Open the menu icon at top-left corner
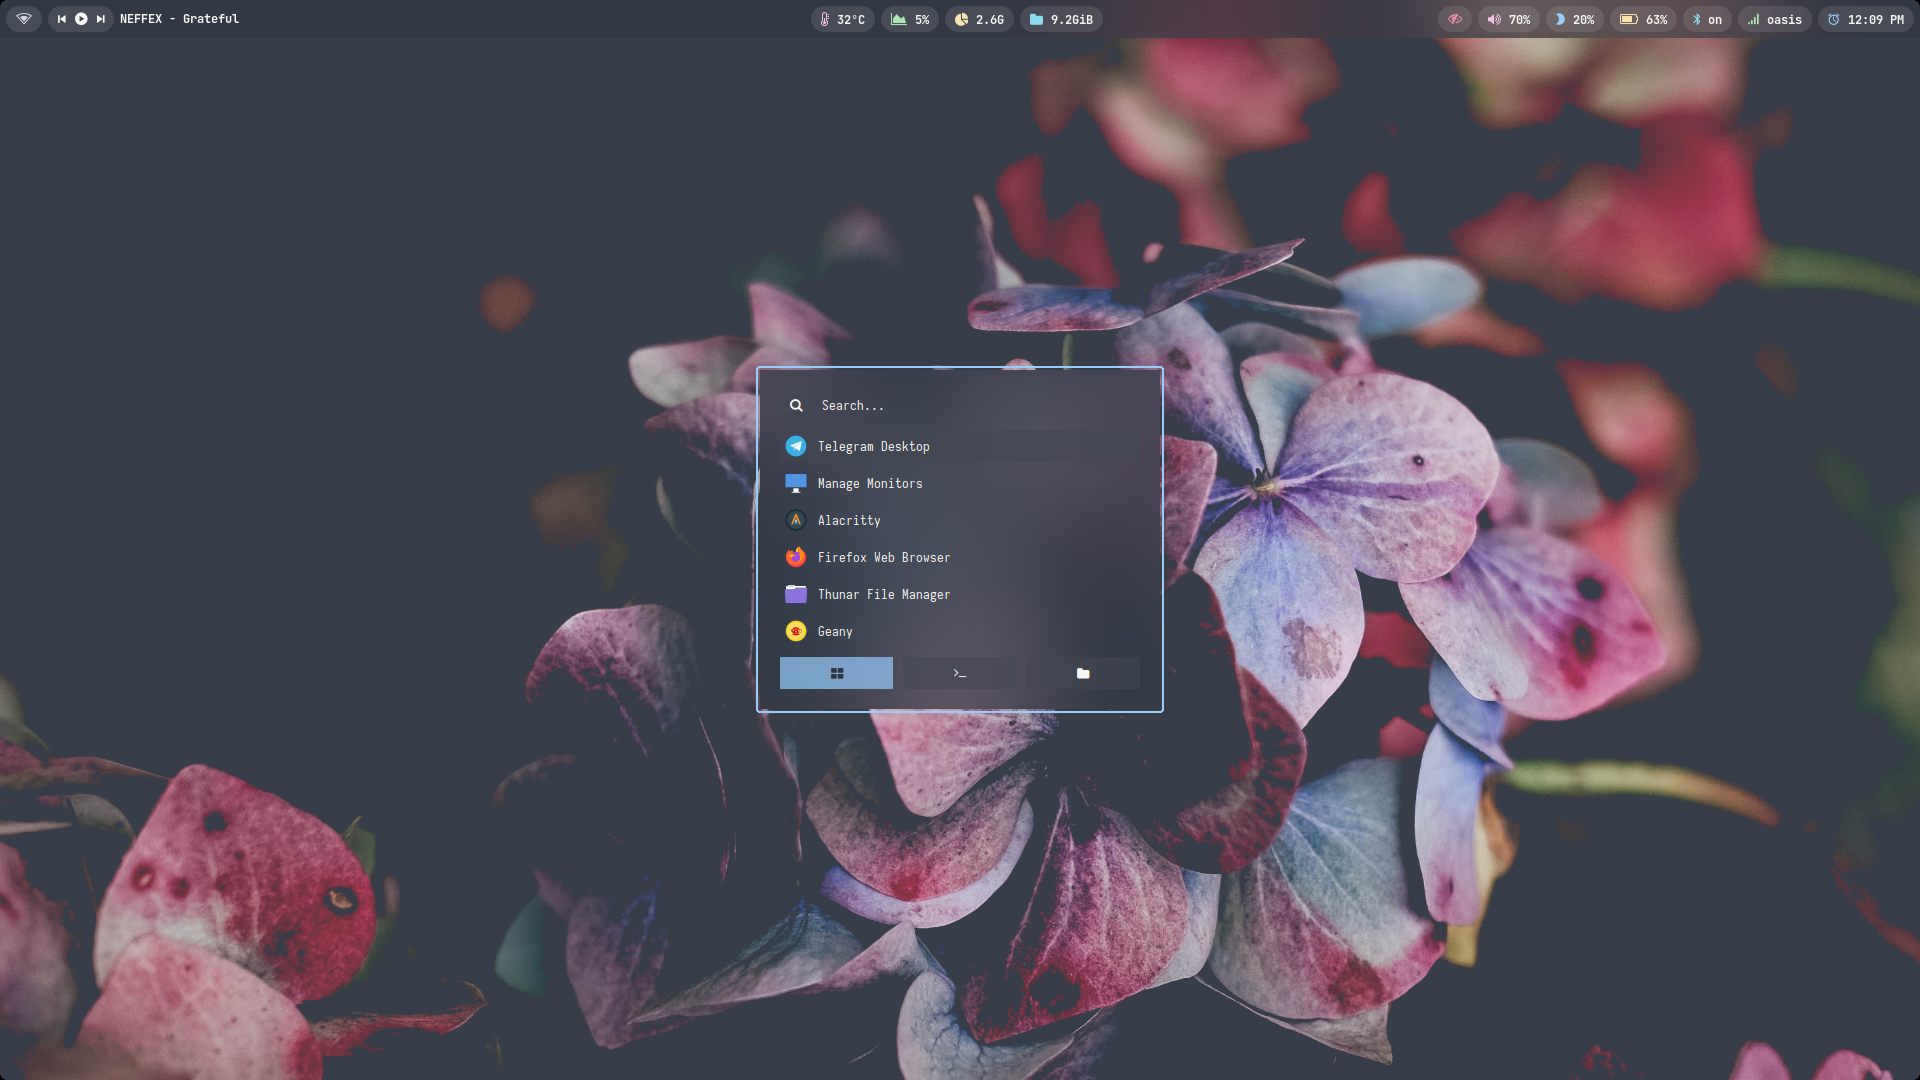The image size is (1920, 1080). coord(24,19)
